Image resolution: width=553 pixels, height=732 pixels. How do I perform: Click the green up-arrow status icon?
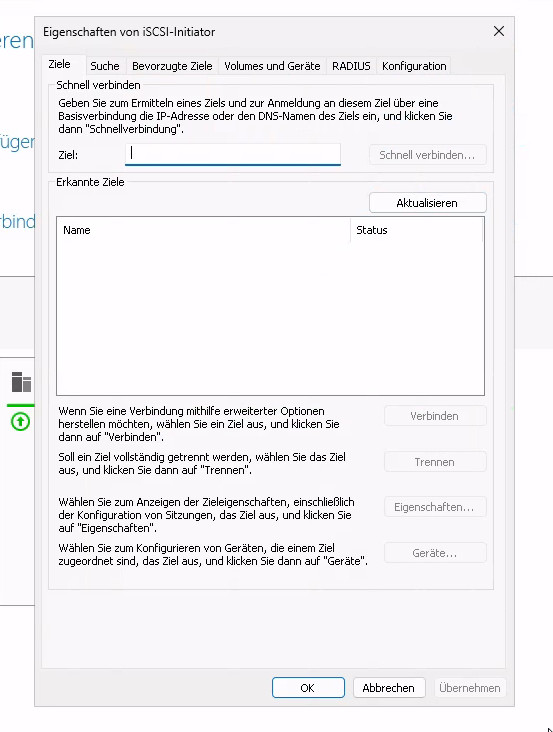20,422
